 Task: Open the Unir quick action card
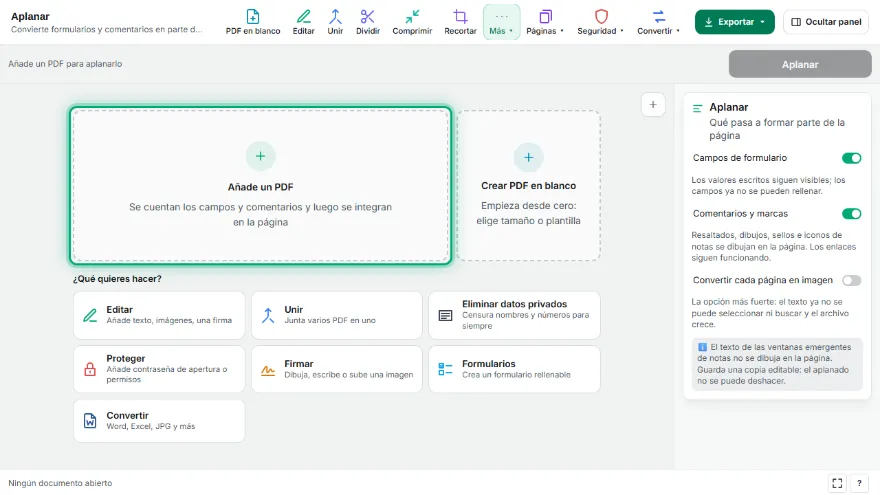337,315
